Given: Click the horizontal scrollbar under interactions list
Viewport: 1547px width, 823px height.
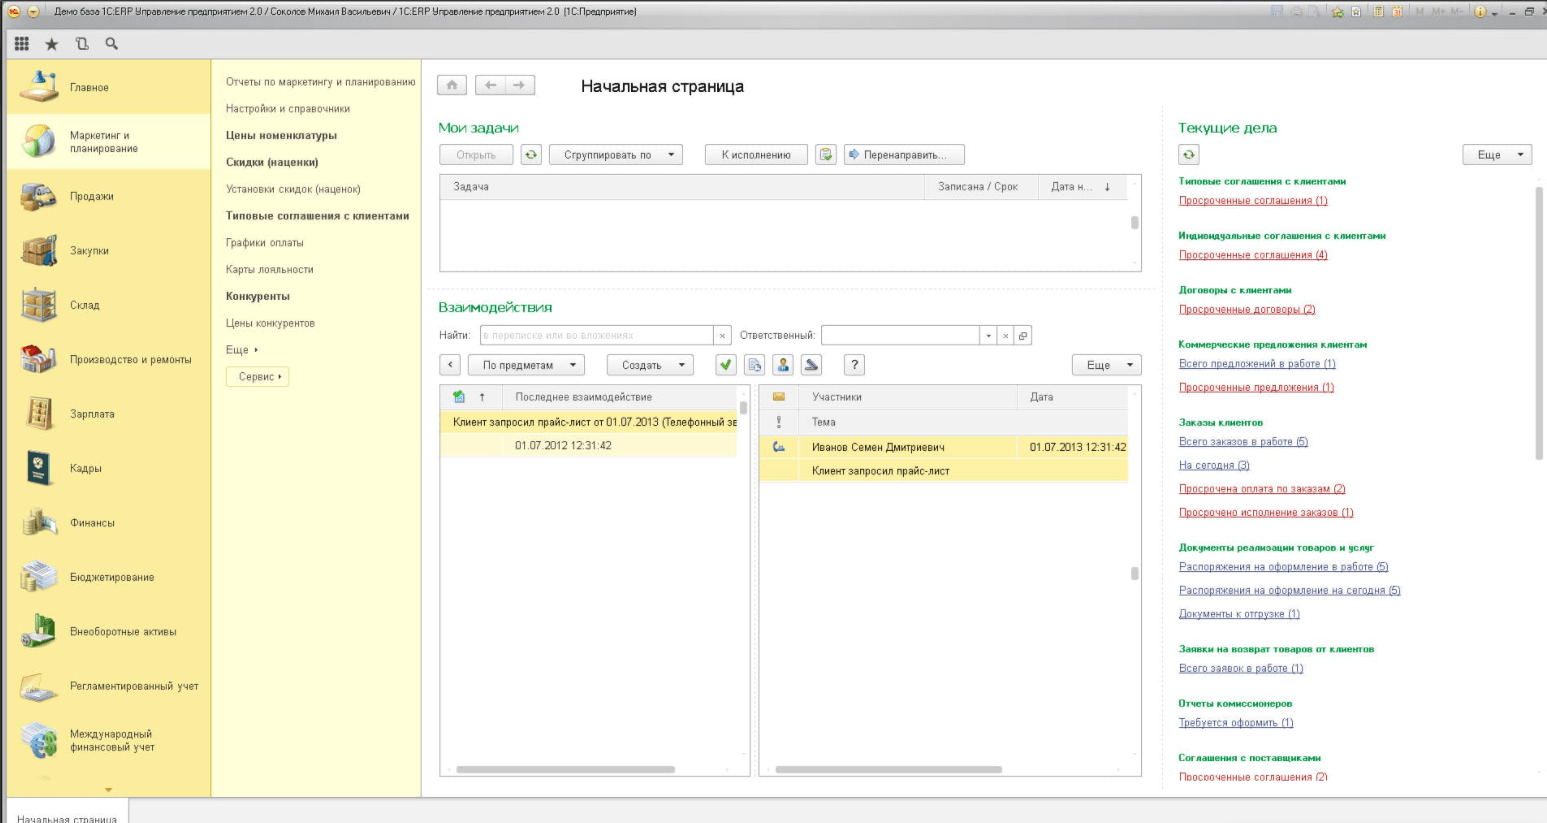Looking at the screenshot, I should coord(565,769).
